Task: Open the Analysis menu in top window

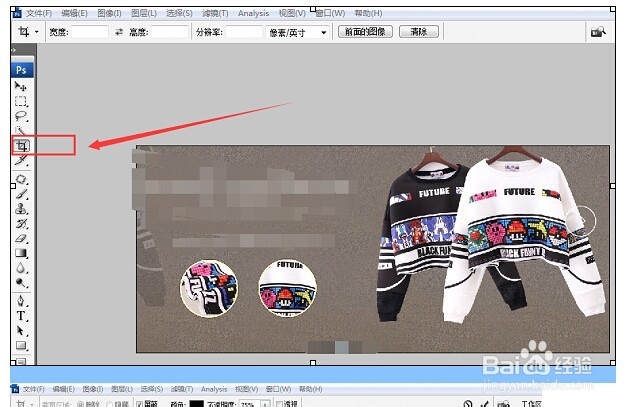Action: 254,13
